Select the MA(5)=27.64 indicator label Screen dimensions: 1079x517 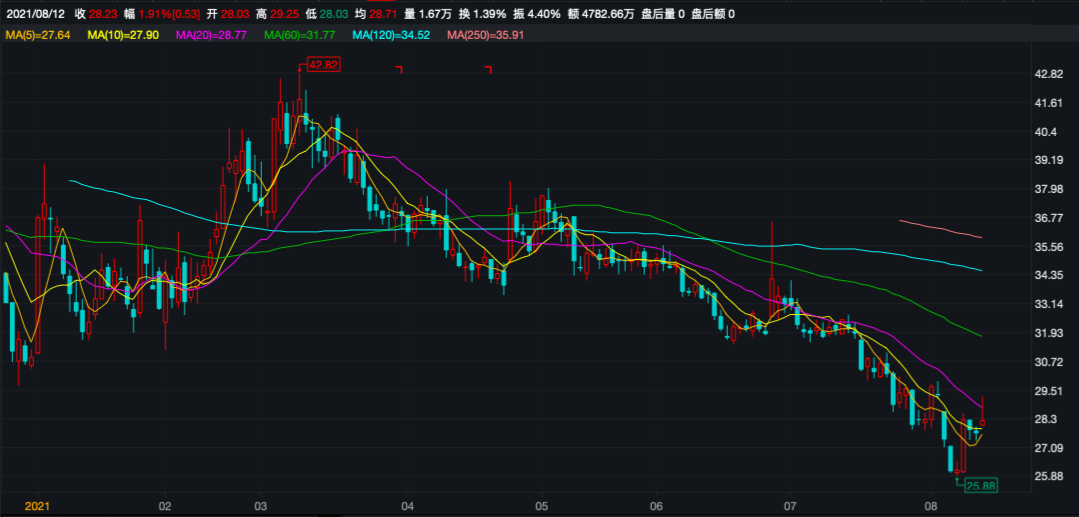click(x=38, y=35)
